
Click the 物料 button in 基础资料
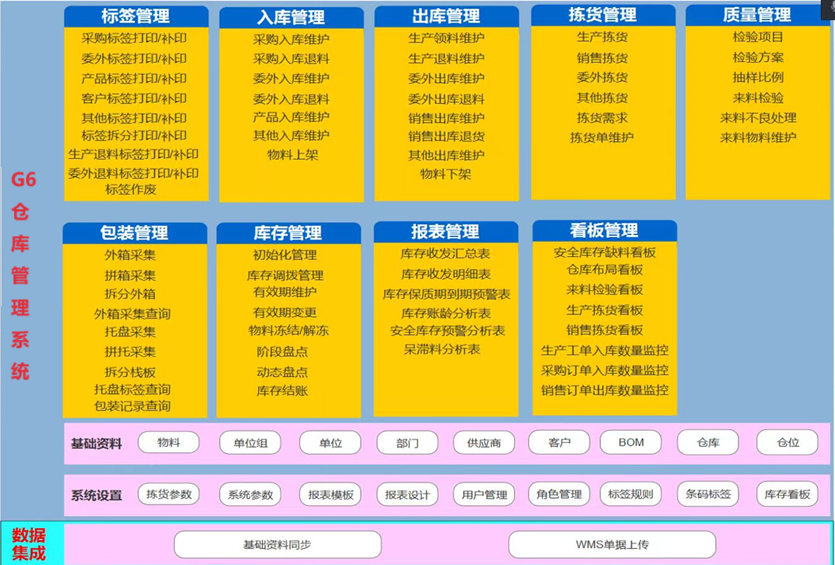click(169, 443)
